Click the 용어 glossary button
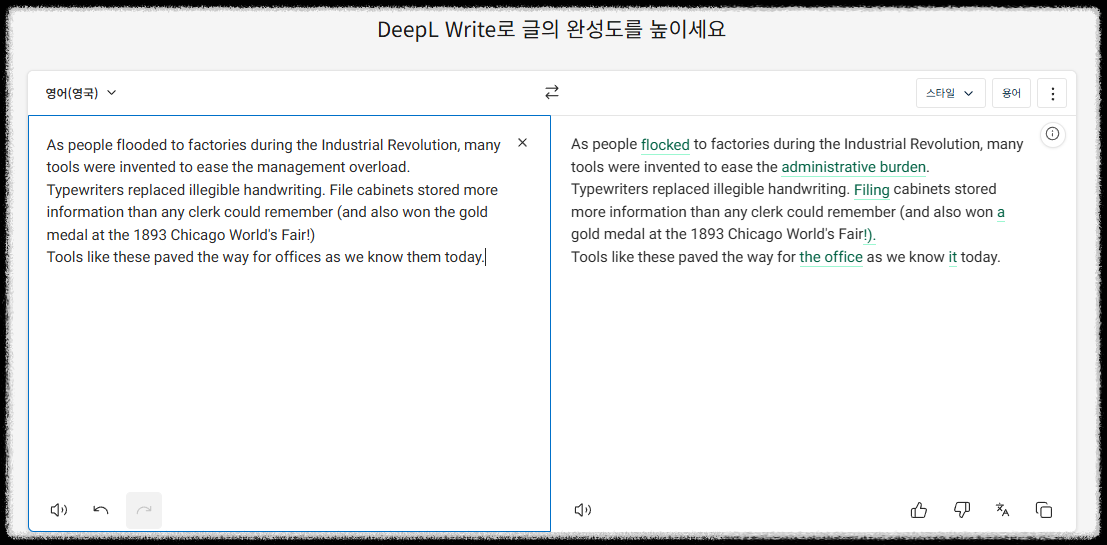The height and width of the screenshot is (545, 1107). click(x=1011, y=93)
